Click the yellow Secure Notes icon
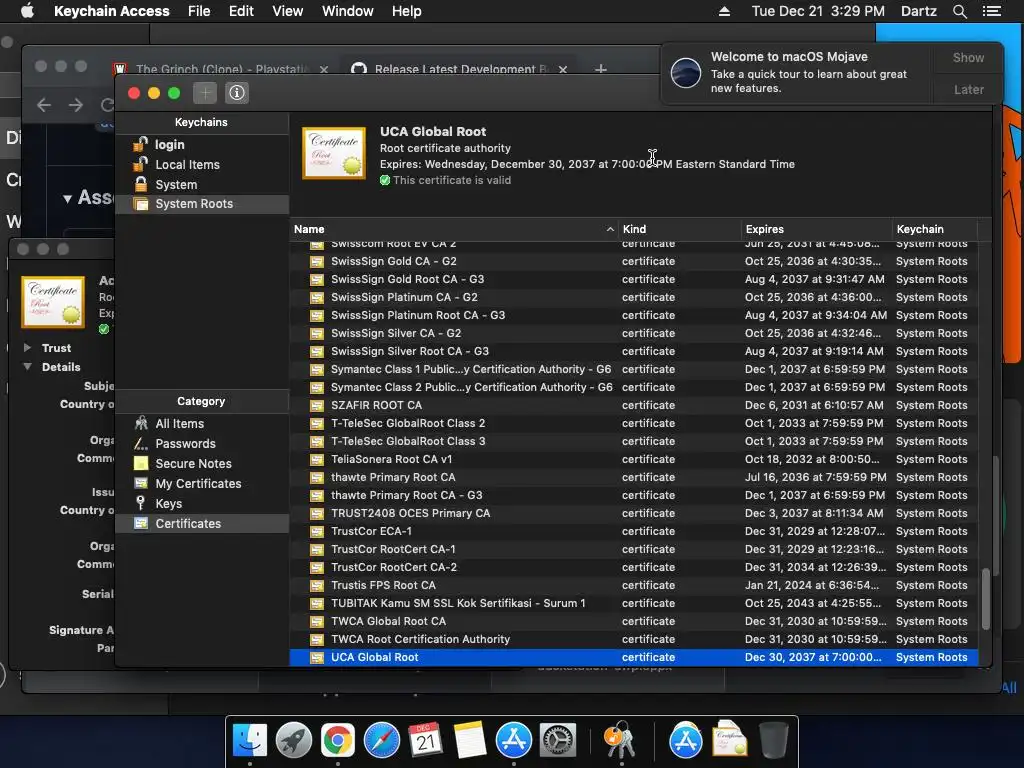The image size is (1024, 768). [140, 463]
